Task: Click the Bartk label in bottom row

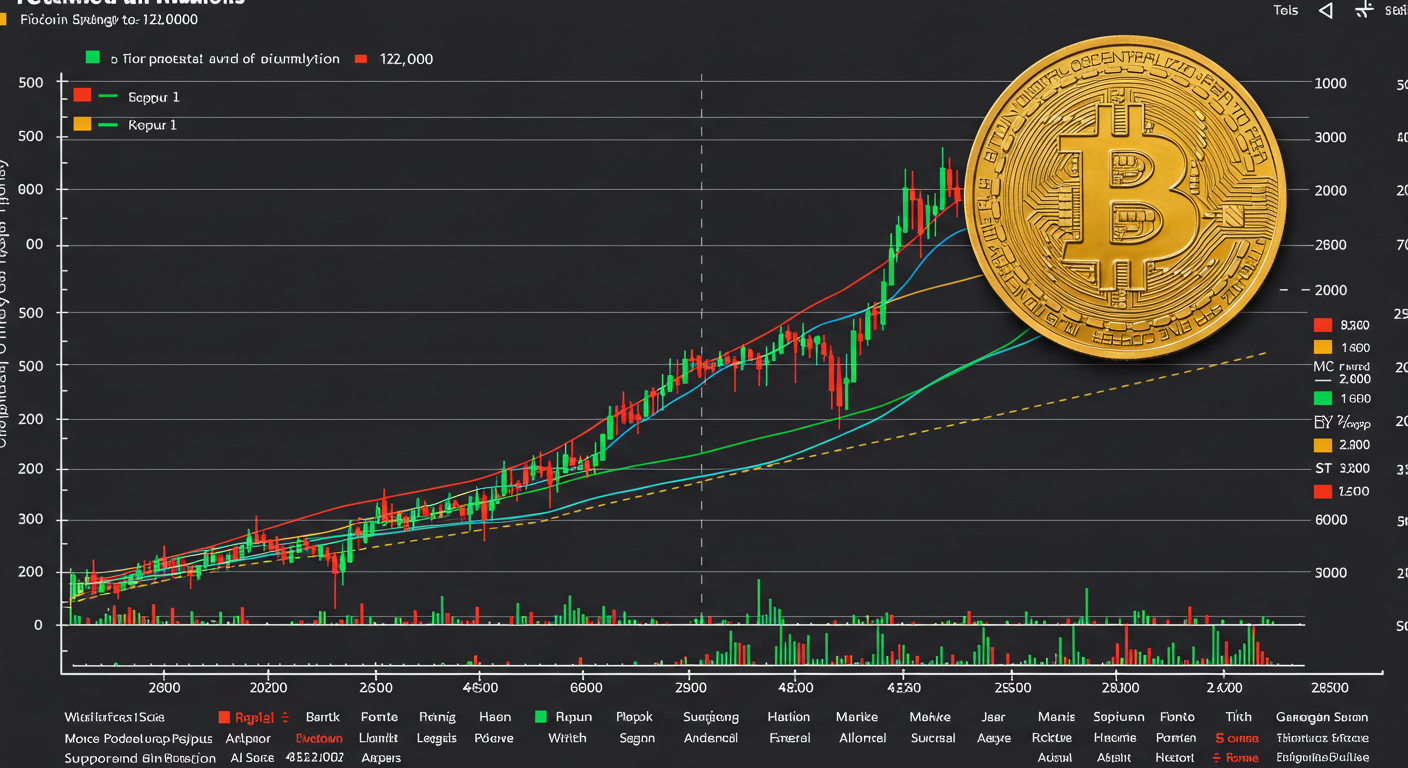Action: tap(323, 717)
